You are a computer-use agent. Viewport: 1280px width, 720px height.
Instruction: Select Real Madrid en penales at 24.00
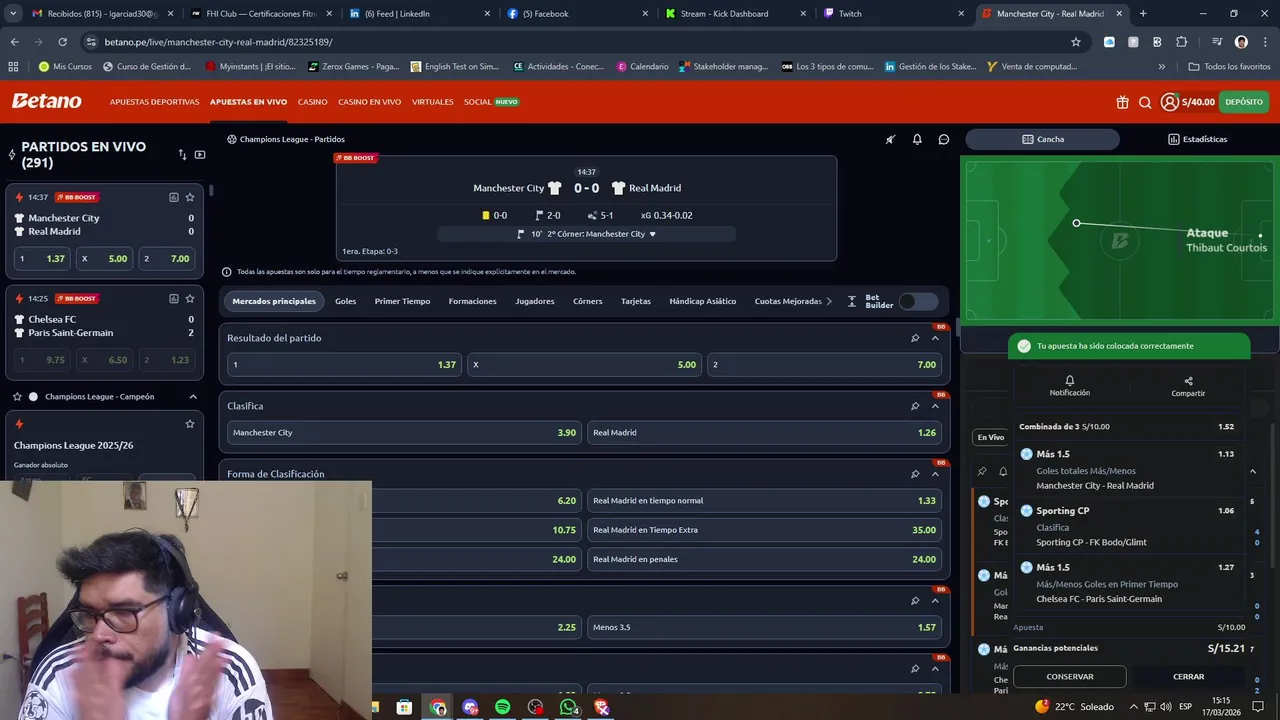click(x=764, y=559)
